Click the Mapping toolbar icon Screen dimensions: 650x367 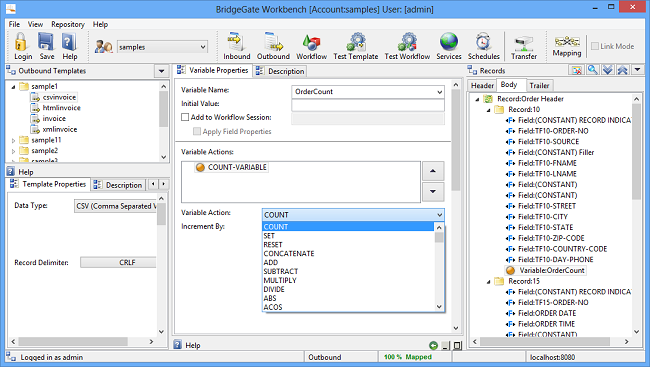tap(567, 41)
